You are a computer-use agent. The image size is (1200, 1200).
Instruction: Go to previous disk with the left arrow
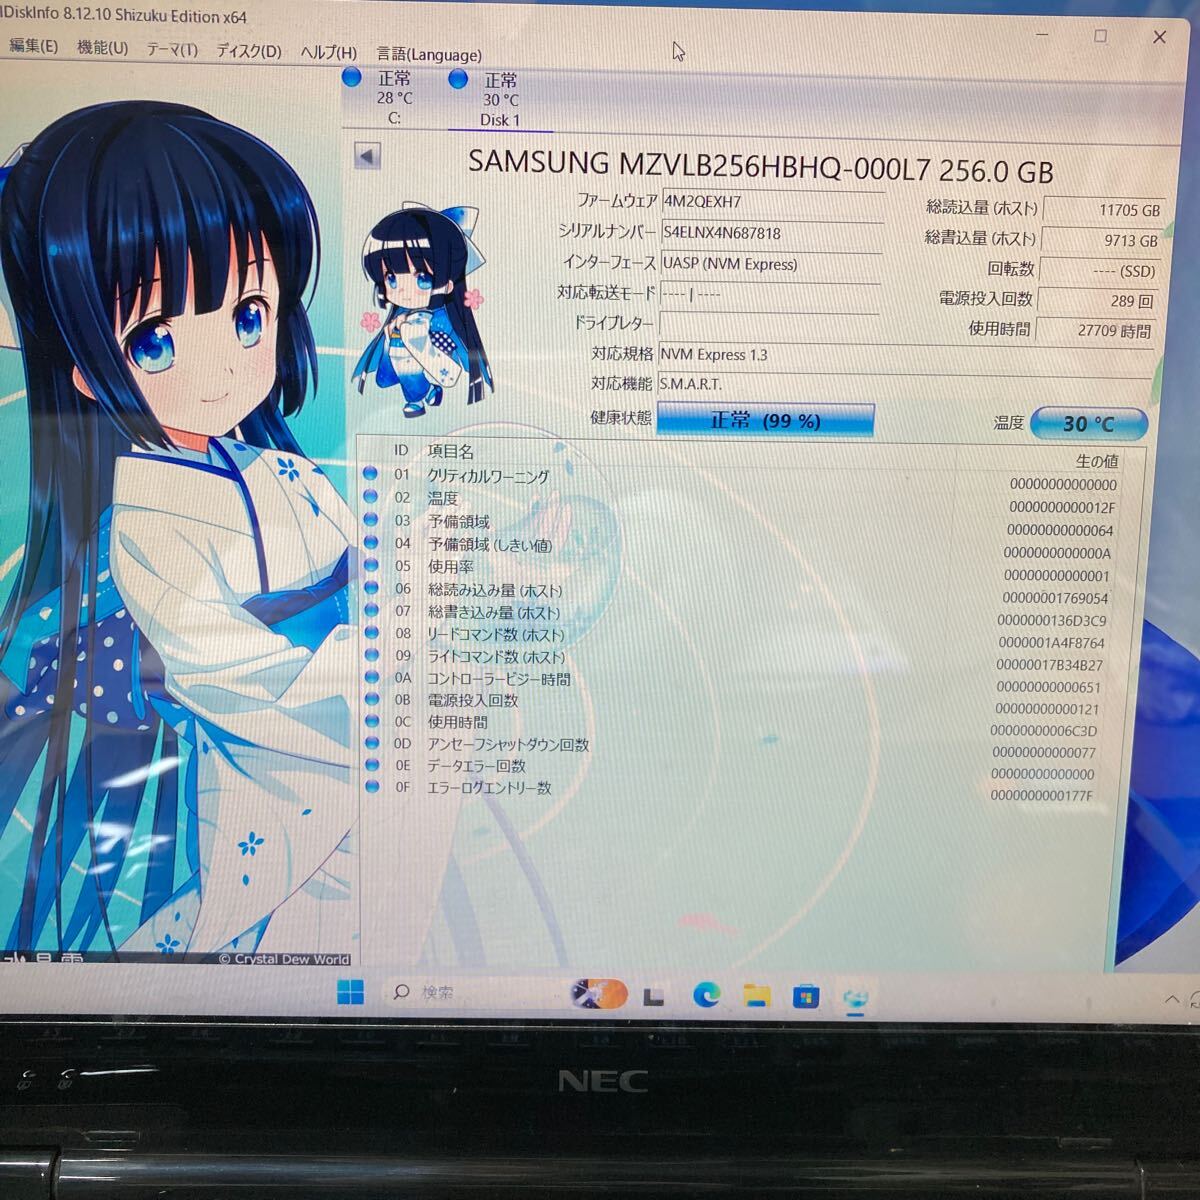pos(368,157)
